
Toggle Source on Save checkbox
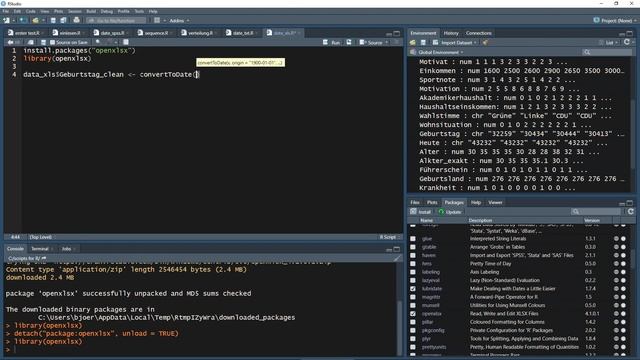point(52,42)
